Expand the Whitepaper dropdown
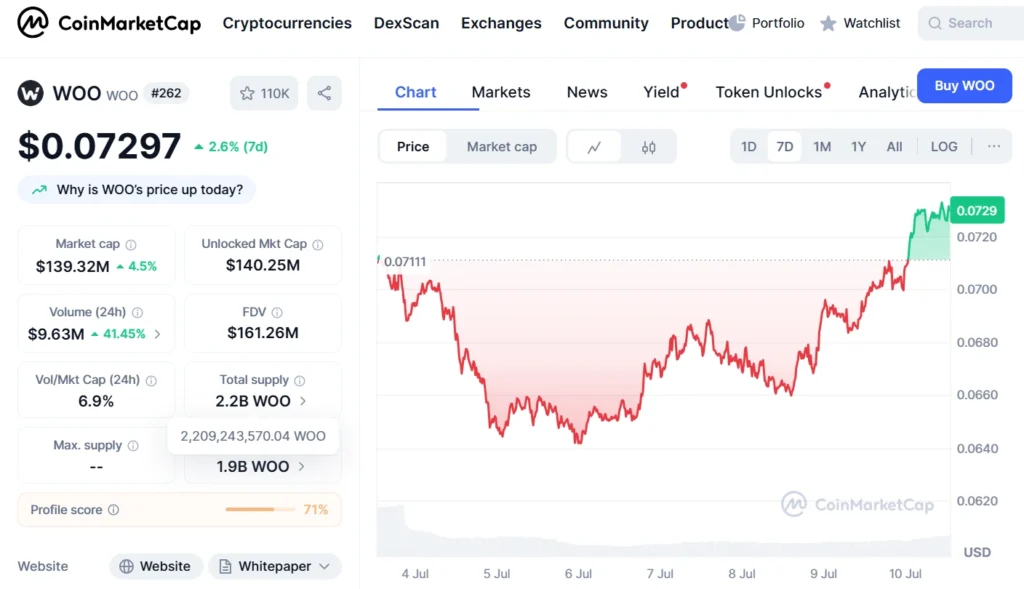This screenshot has height=589, width=1024. 274,566
